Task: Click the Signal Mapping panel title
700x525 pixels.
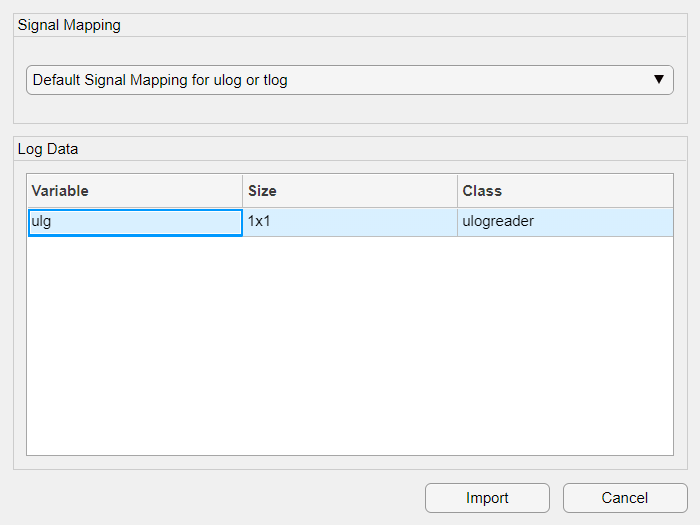Action: (x=69, y=25)
